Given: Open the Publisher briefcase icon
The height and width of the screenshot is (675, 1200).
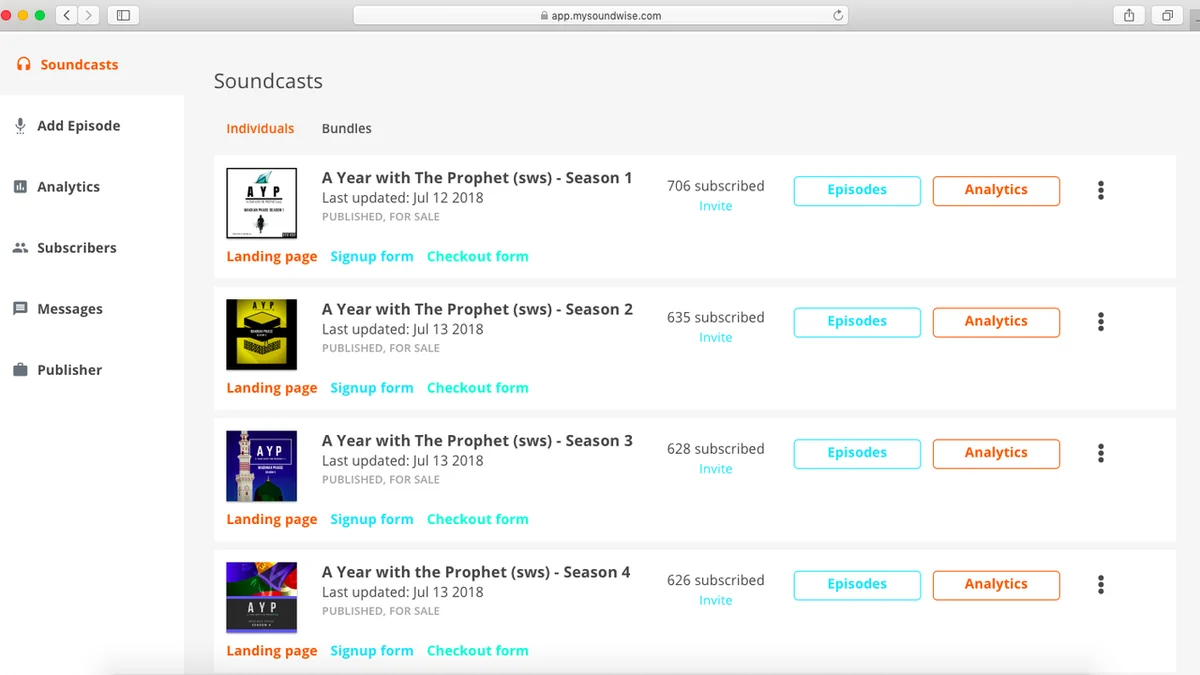Looking at the screenshot, I should tap(20, 370).
